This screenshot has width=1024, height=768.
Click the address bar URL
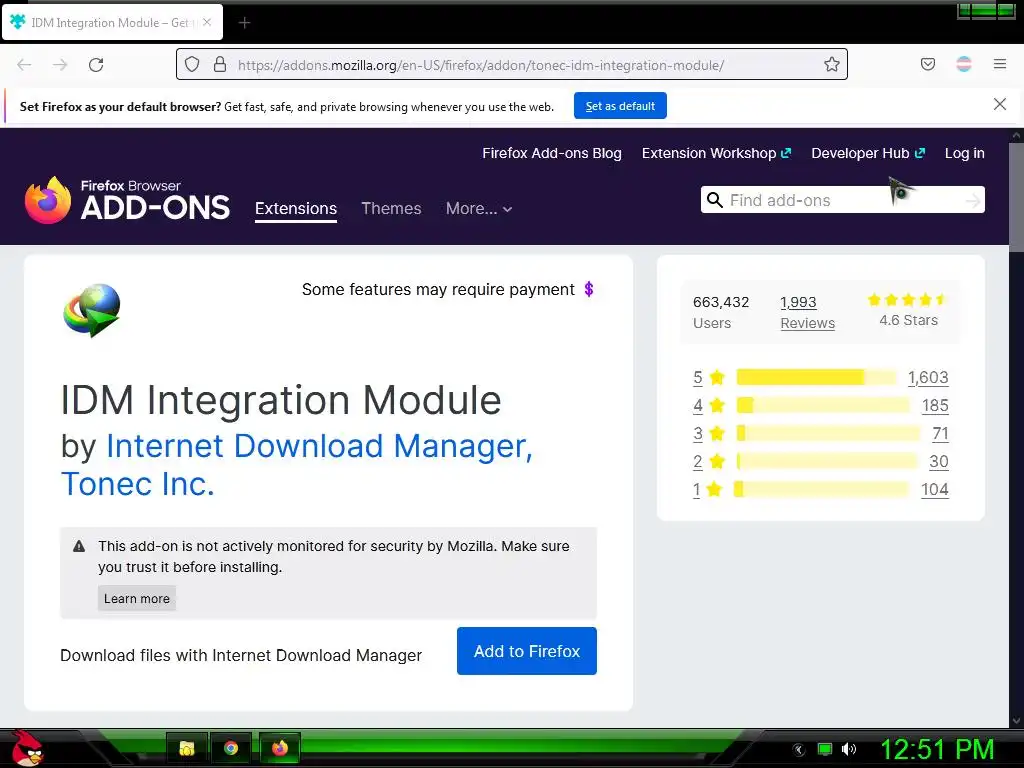click(x=481, y=65)
